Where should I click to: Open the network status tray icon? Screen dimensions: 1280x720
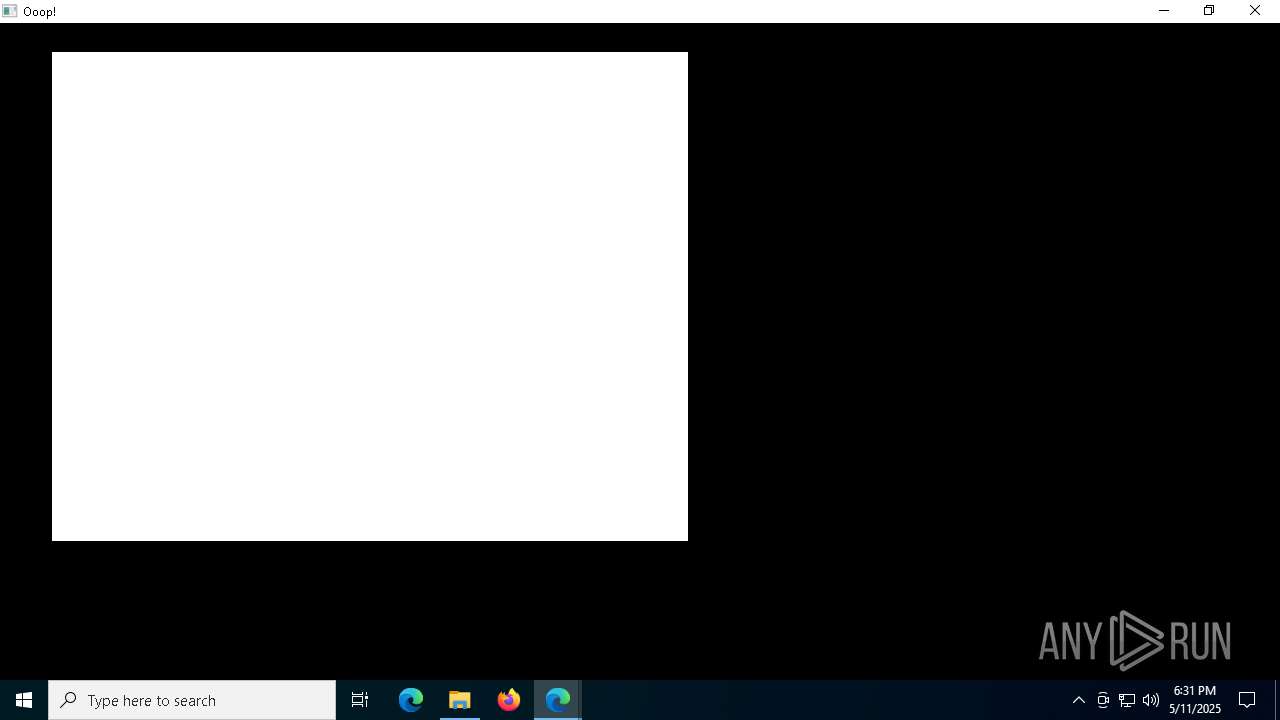tap(1127, 700)
